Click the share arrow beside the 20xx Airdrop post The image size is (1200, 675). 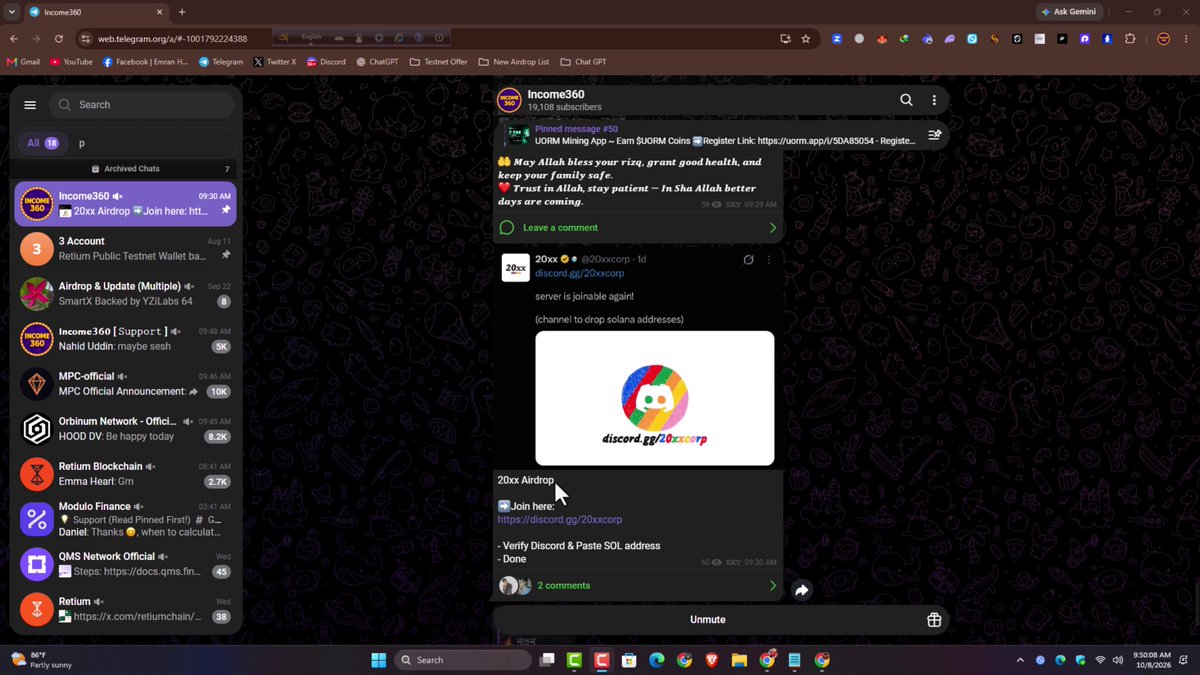(802, 590)
